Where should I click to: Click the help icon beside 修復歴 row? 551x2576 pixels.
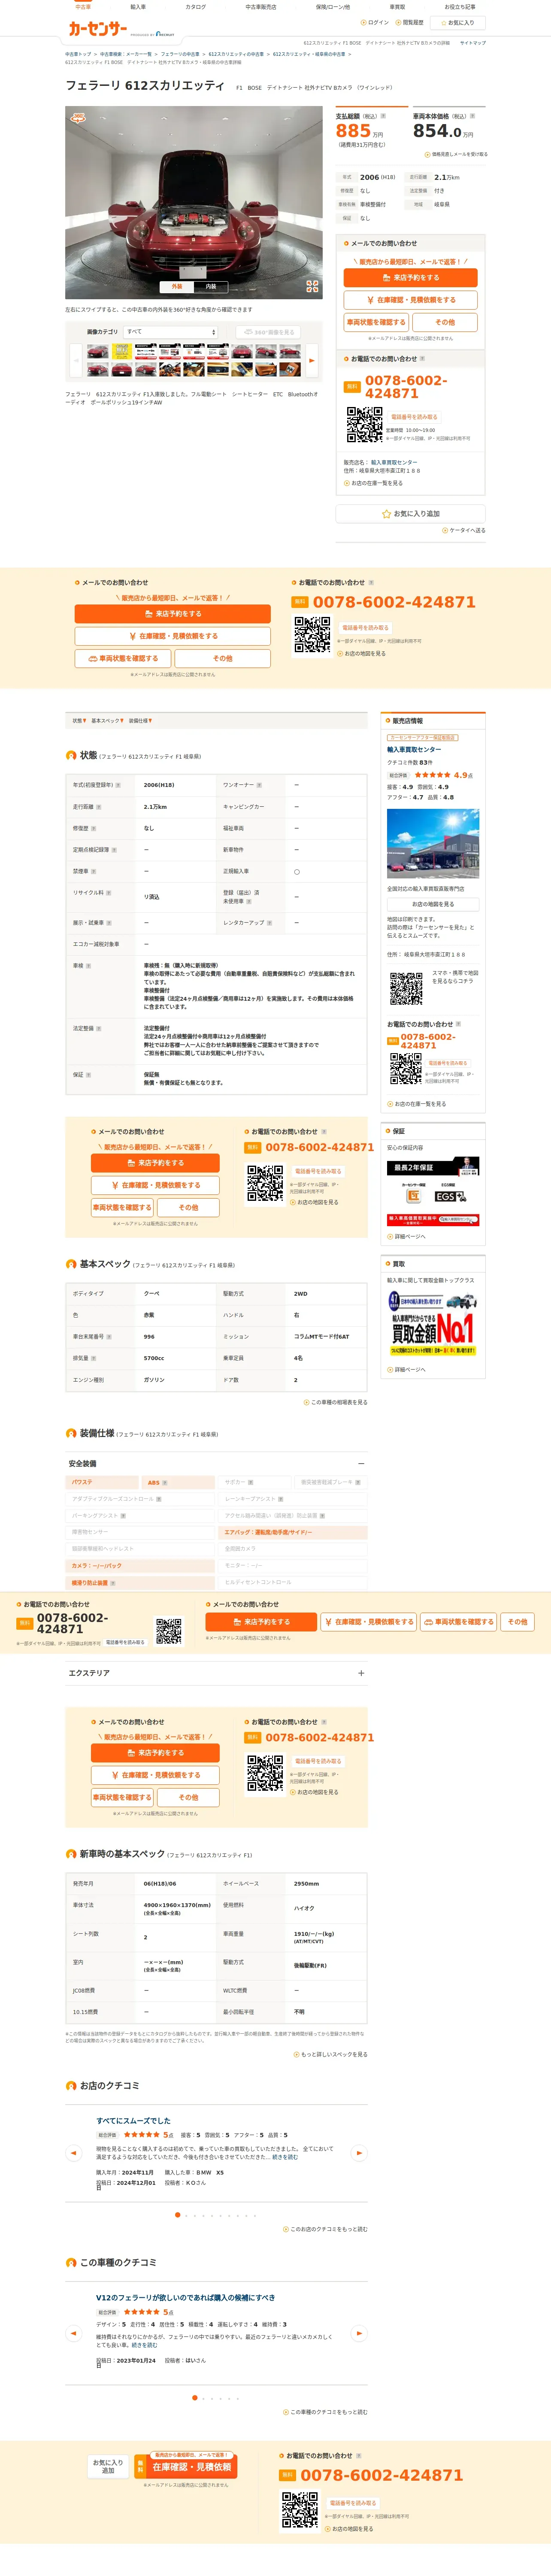94,828
